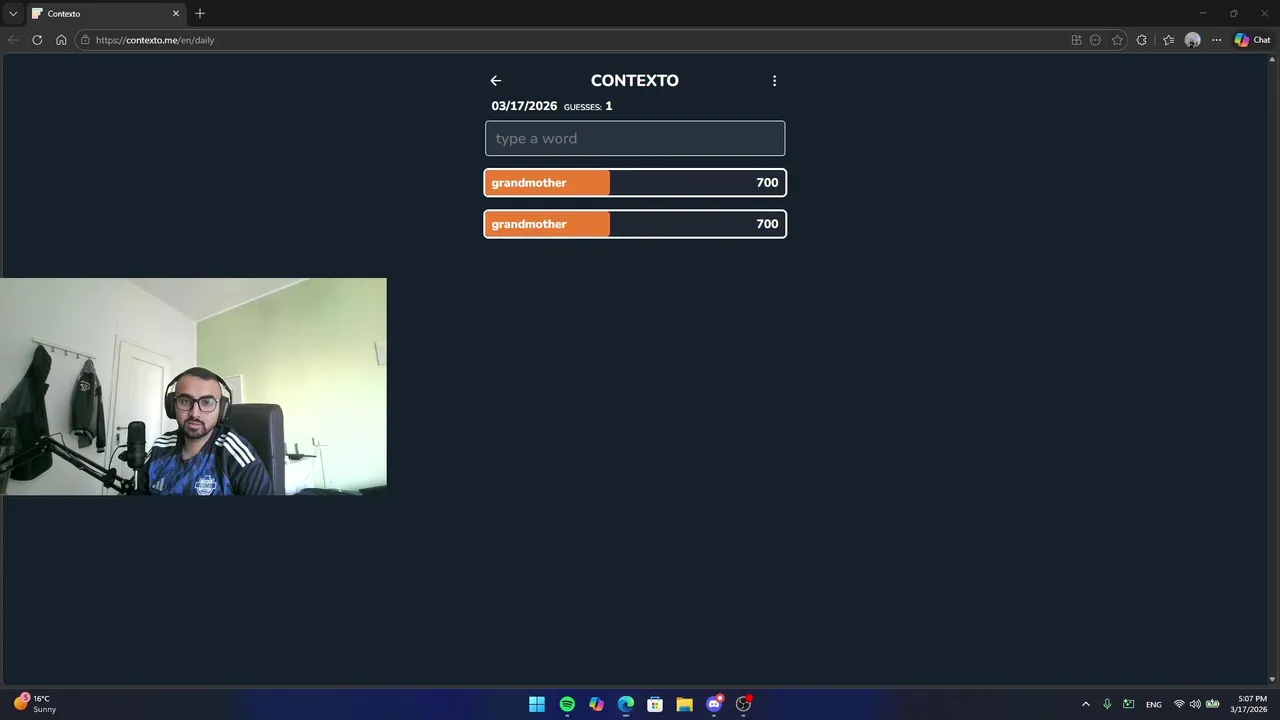Image resolution: width=1280 pixels, height=720 pixels.
Task: Open the favorites list icon
Action: point(1168,40)
